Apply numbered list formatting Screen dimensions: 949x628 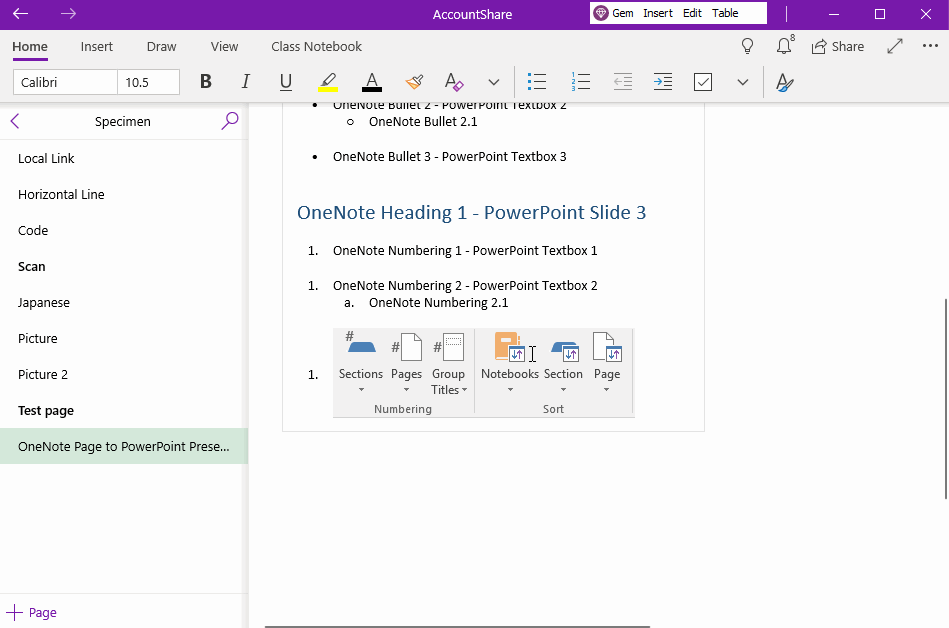click(x=581, y=82)
